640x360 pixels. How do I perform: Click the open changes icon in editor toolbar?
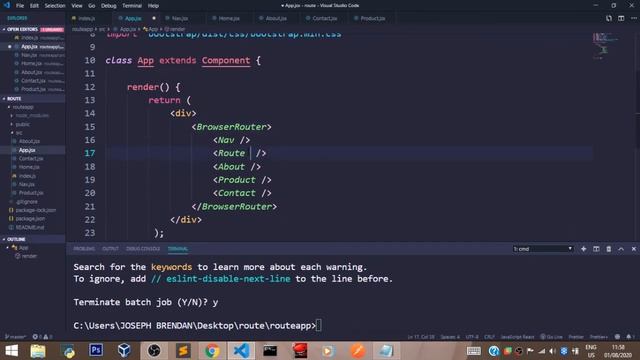point(609,18)
